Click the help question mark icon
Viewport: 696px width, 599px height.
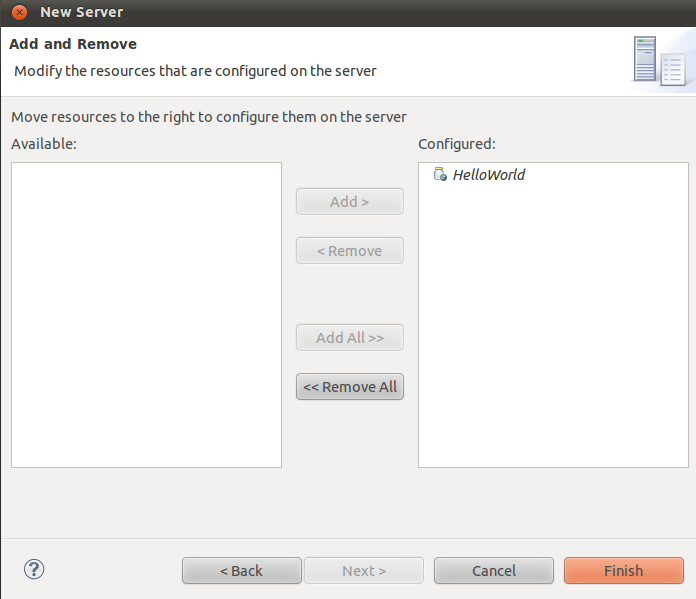[34, 569]
